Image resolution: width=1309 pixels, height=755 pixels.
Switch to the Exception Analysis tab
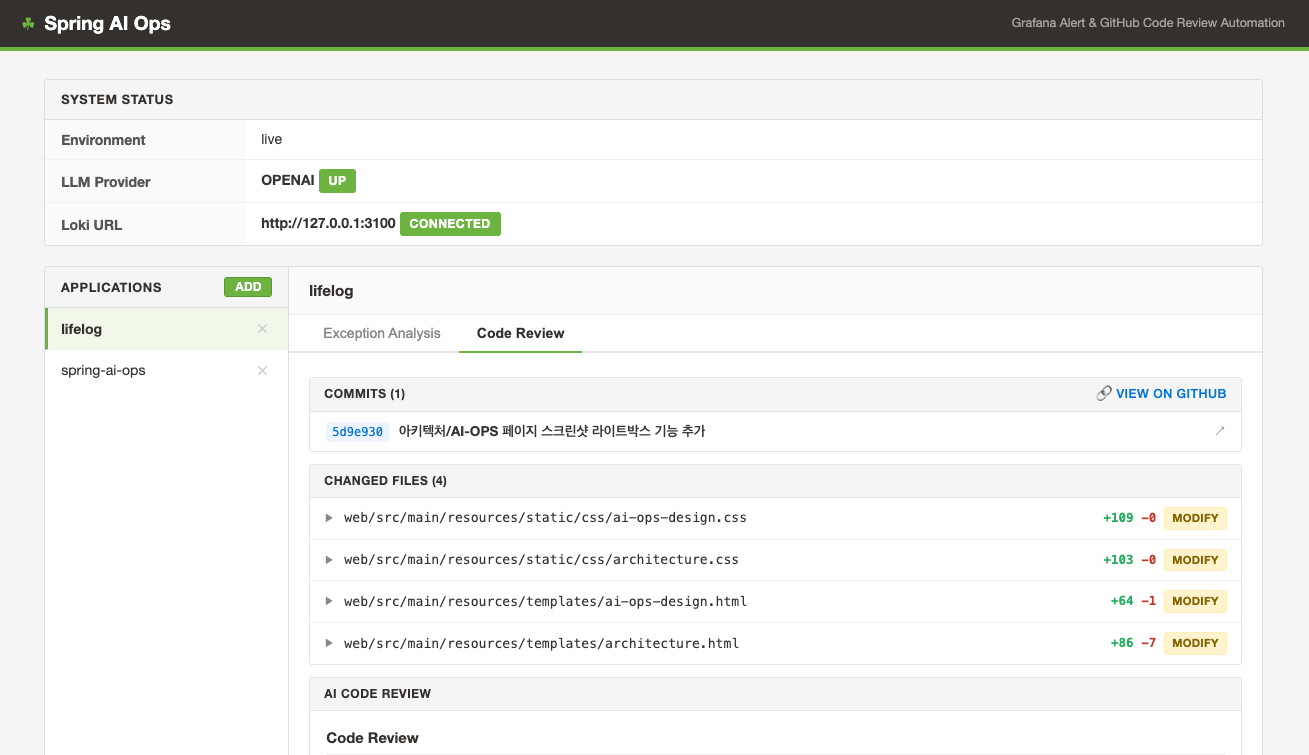[381, 333]
